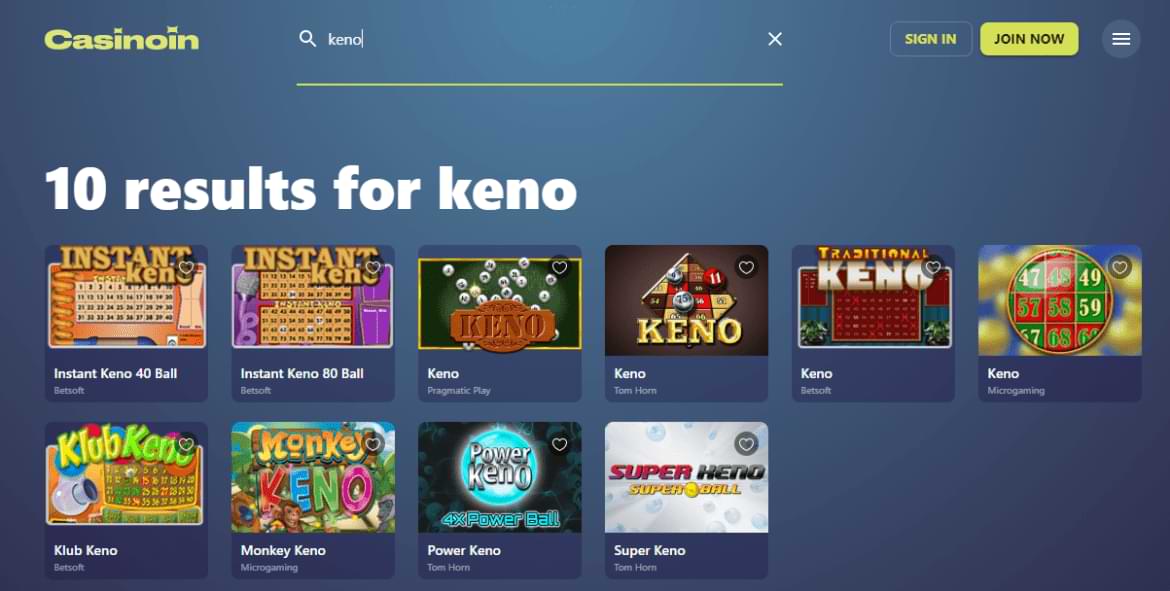Open the hamburger menu
The height and width of the screenshot is (591, 1170).
(1121, 39)
